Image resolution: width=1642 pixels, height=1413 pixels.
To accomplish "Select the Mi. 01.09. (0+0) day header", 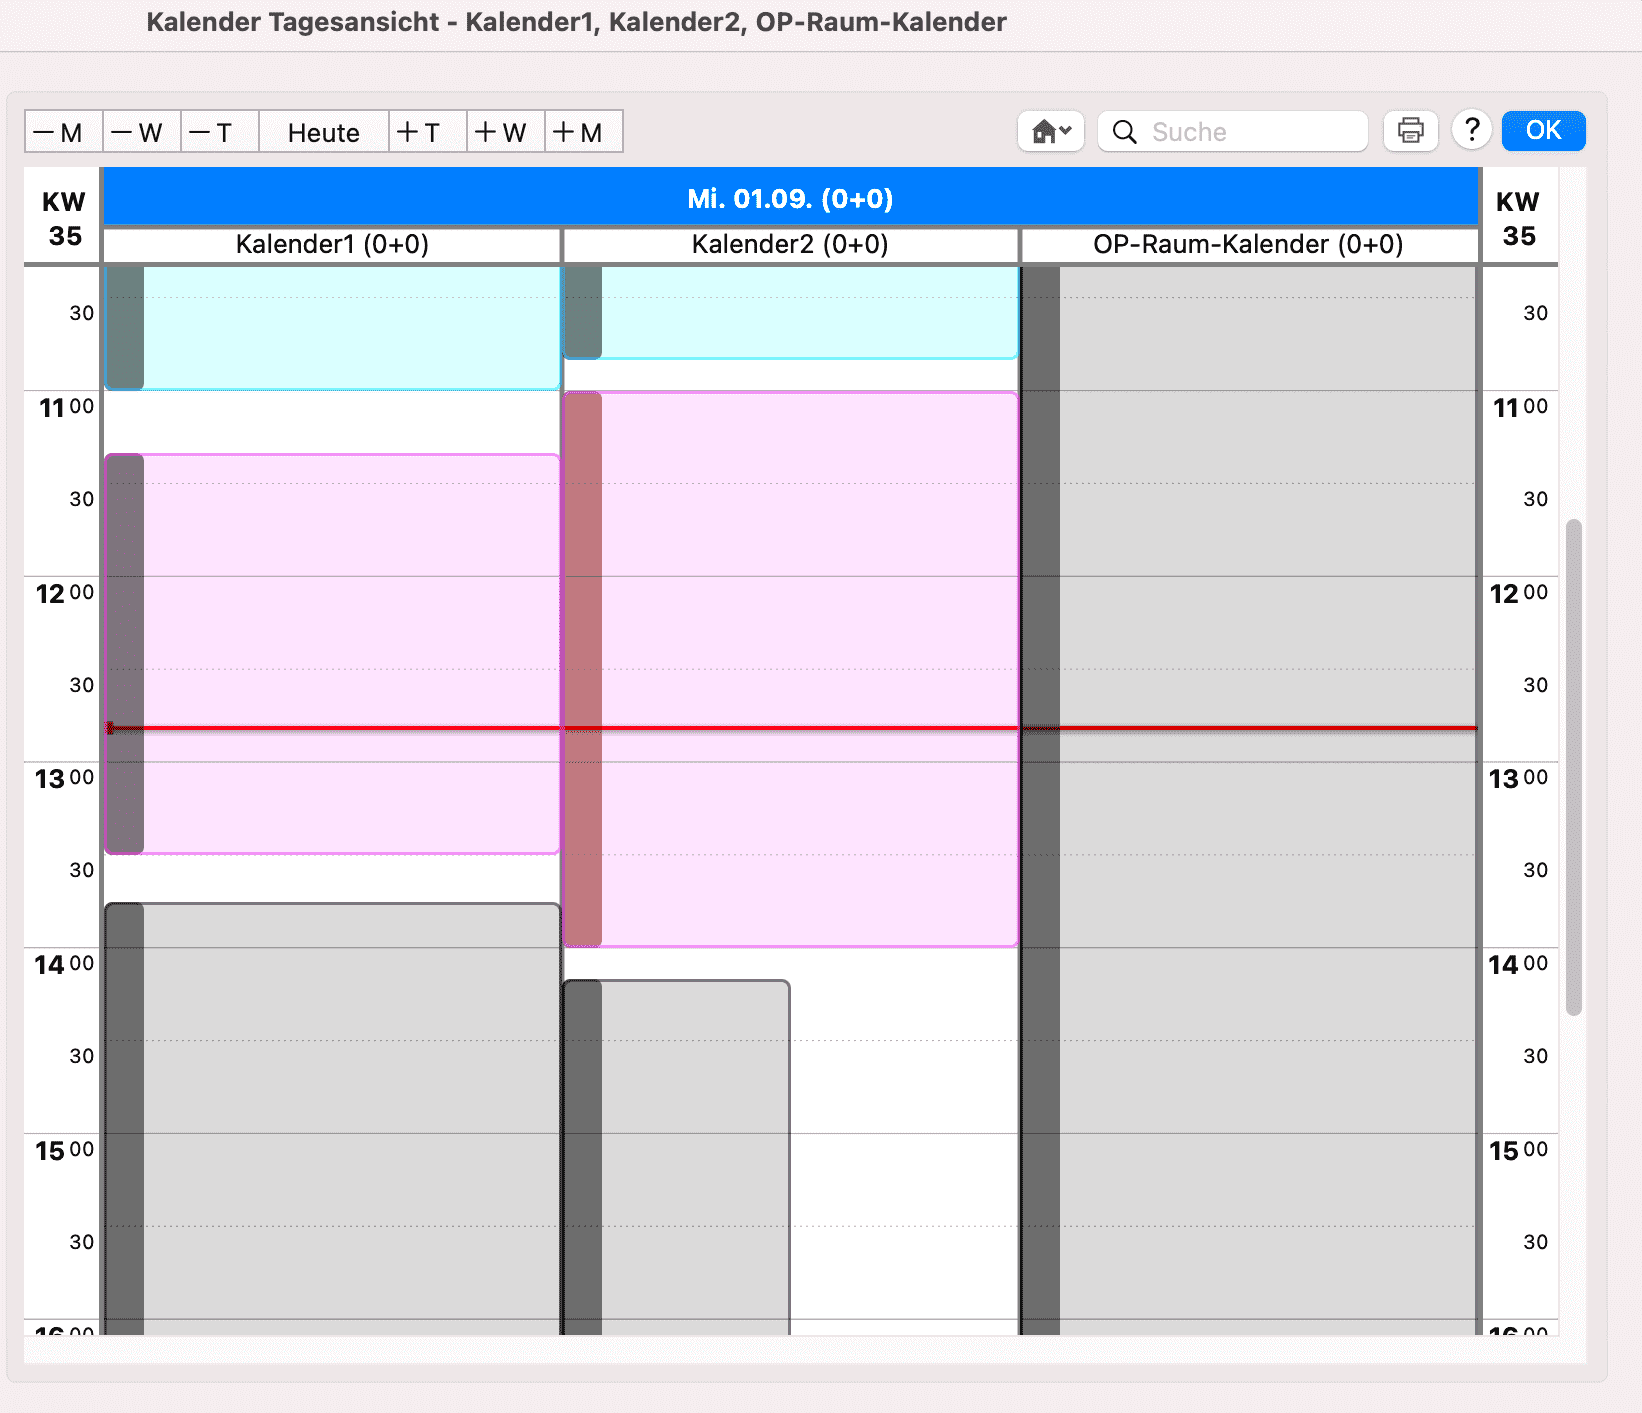I will [790, 198].
